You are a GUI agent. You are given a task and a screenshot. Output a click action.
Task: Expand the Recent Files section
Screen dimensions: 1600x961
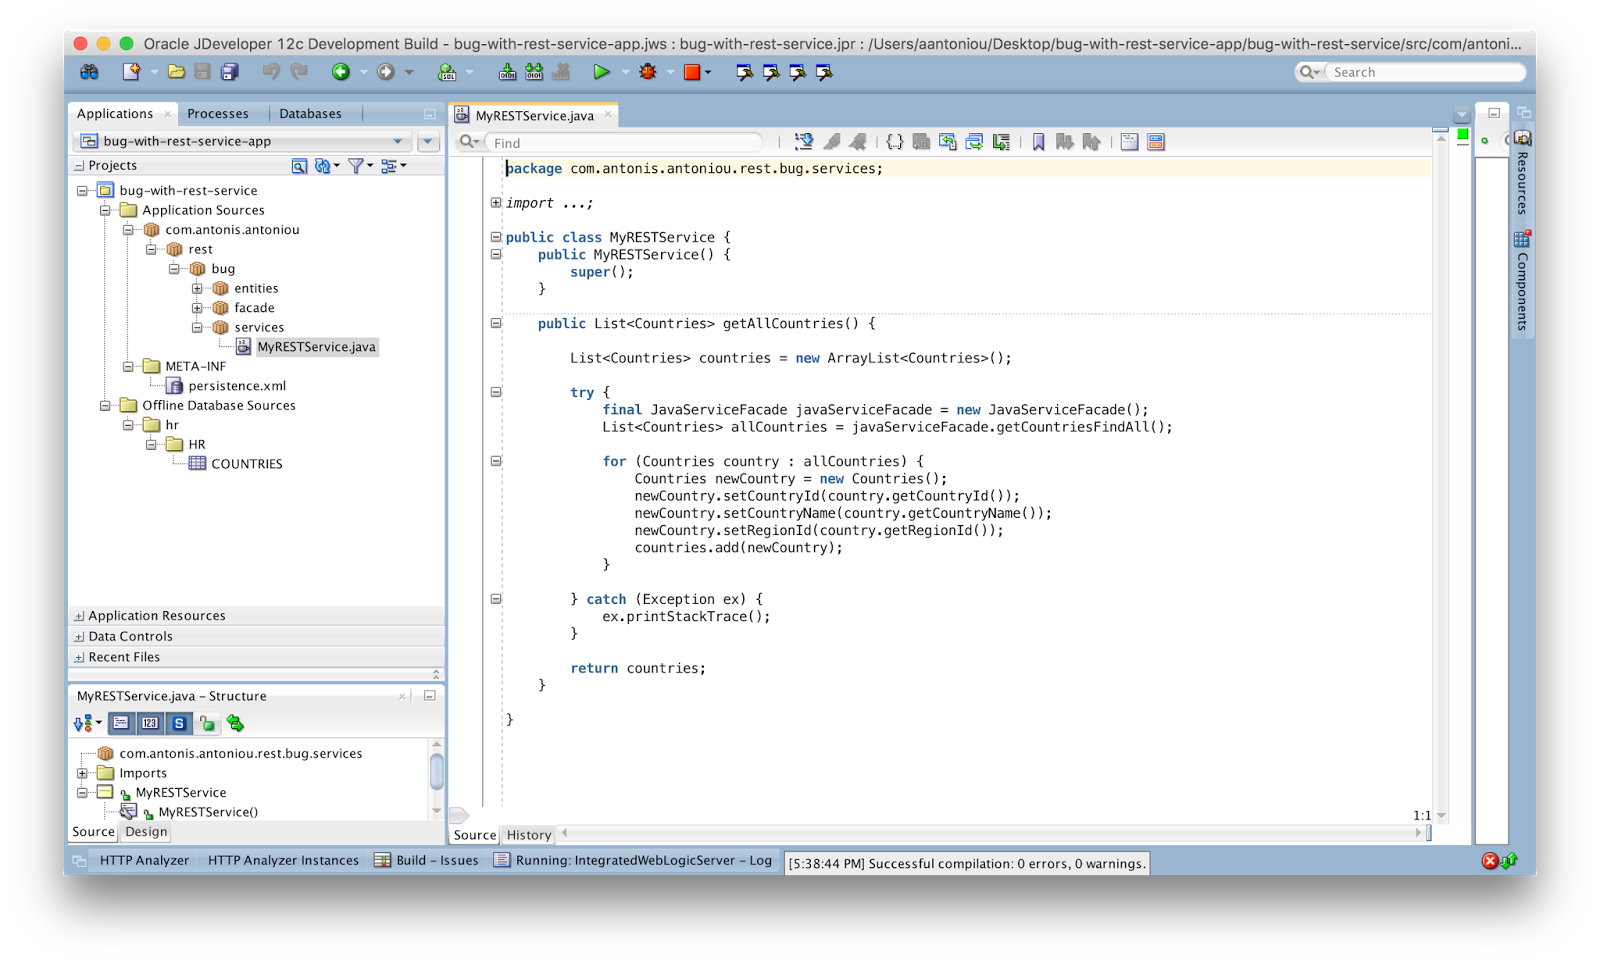point(79,658)
